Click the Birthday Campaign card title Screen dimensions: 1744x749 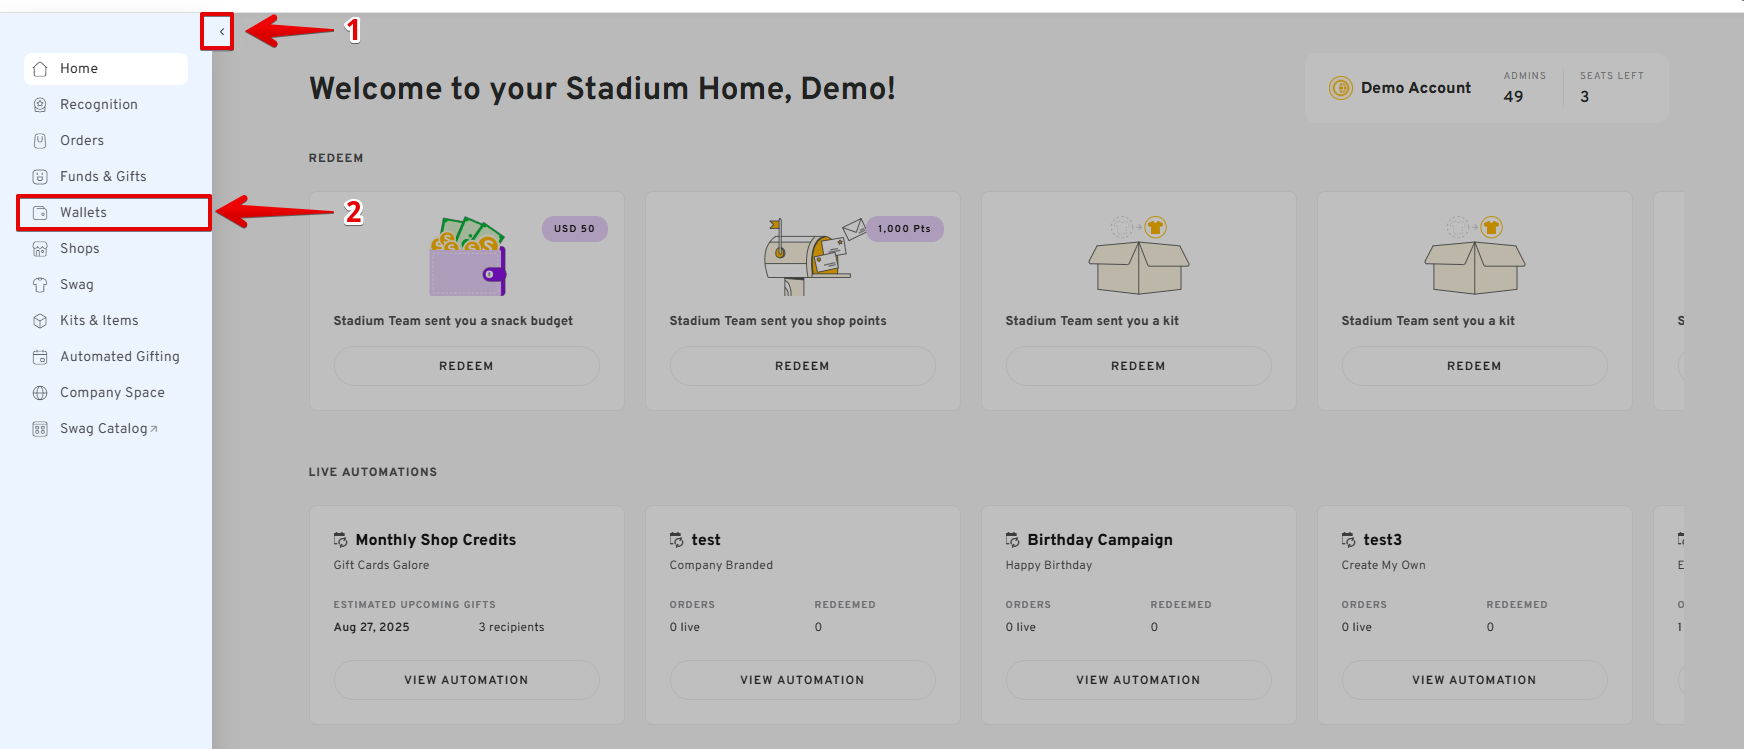[x=1100, y=540]
